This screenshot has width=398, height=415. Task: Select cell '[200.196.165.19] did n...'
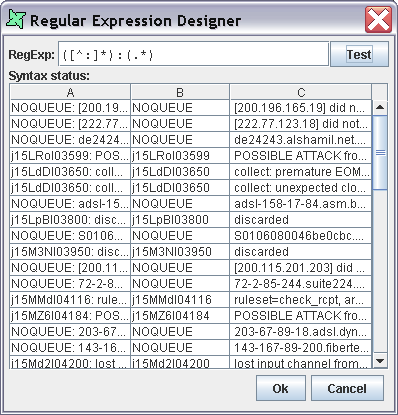point(301,108)
